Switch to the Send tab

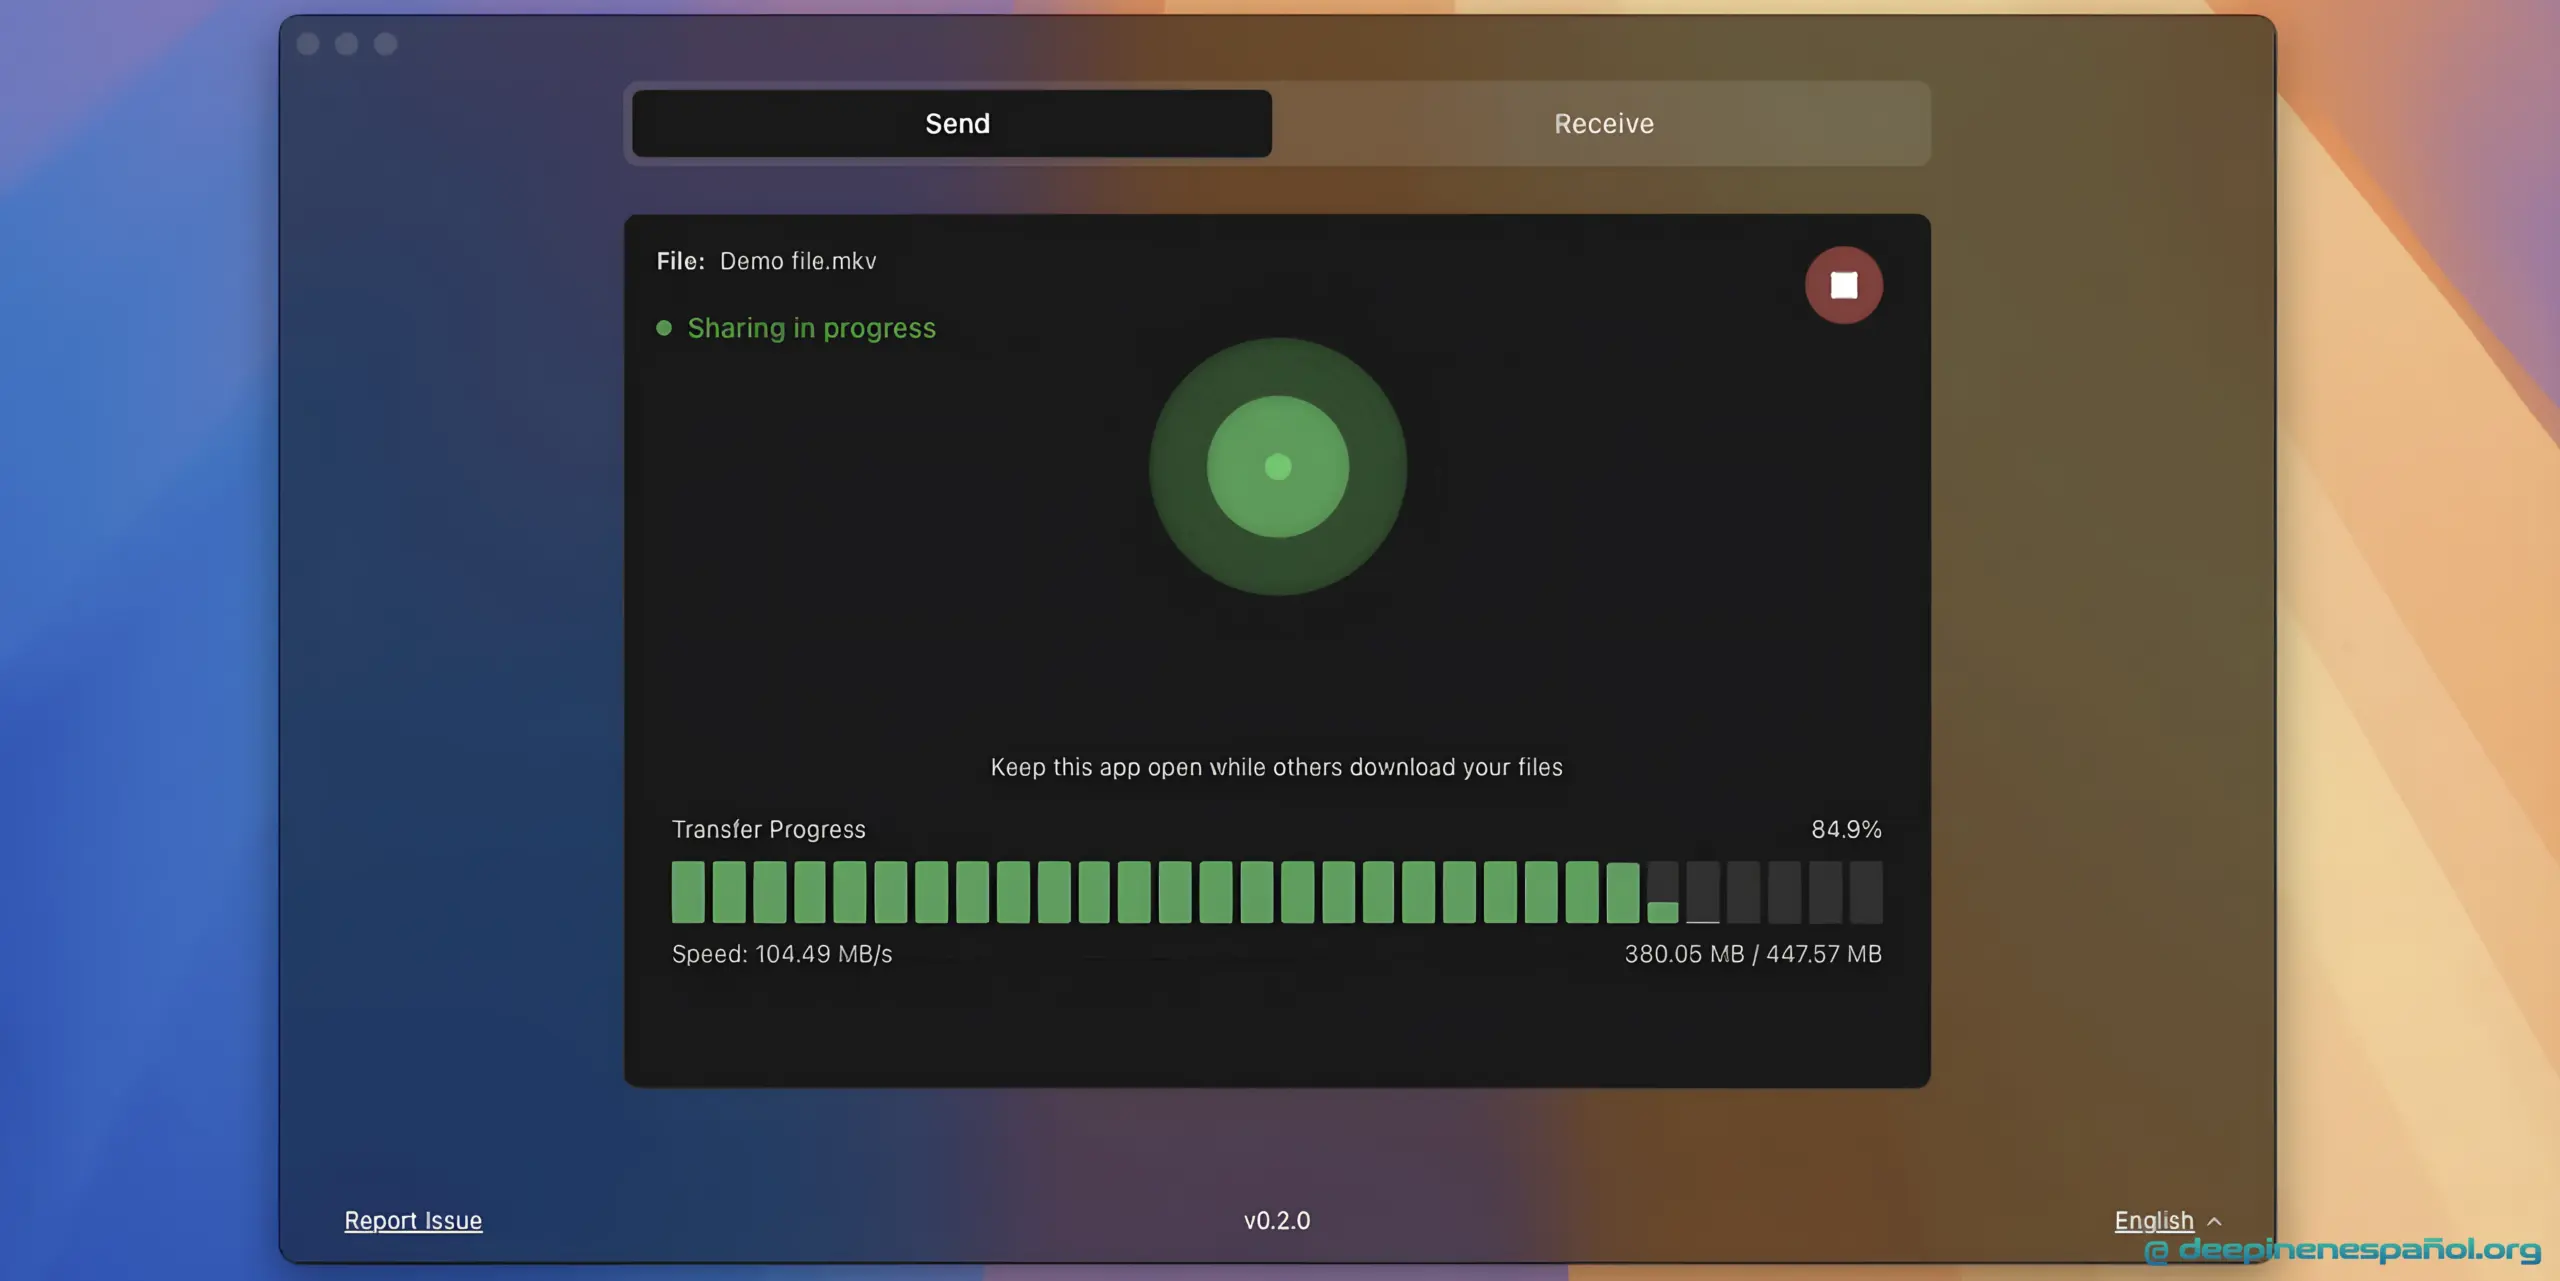952,124
